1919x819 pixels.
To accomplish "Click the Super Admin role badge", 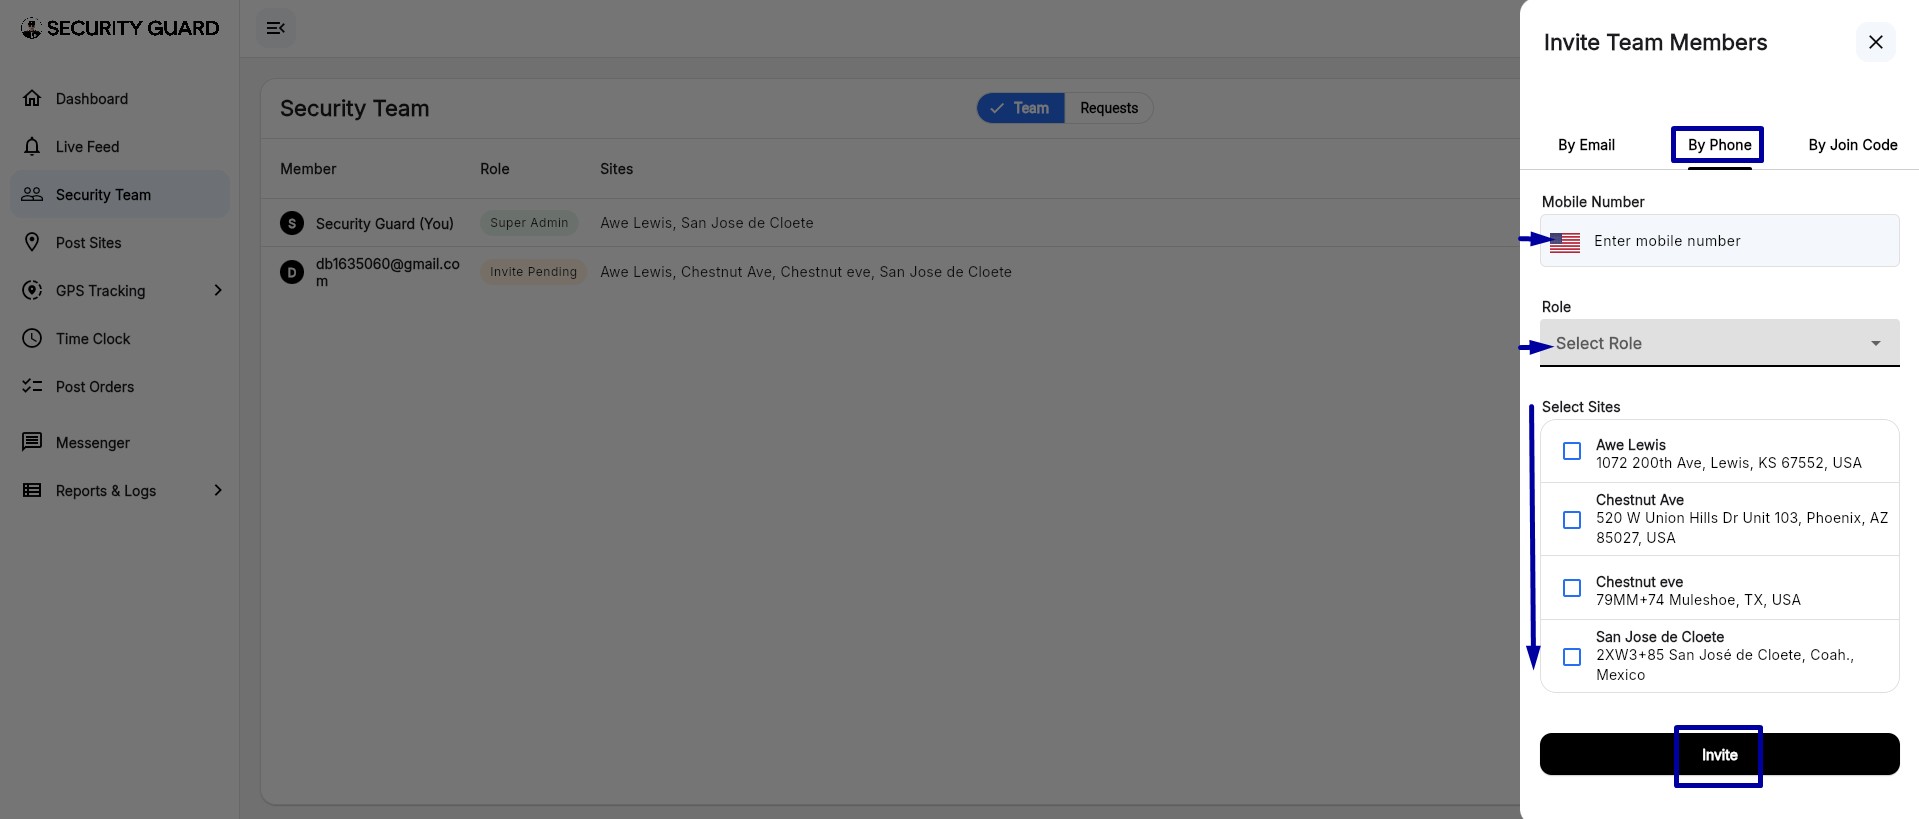I will tap(529, 223).
